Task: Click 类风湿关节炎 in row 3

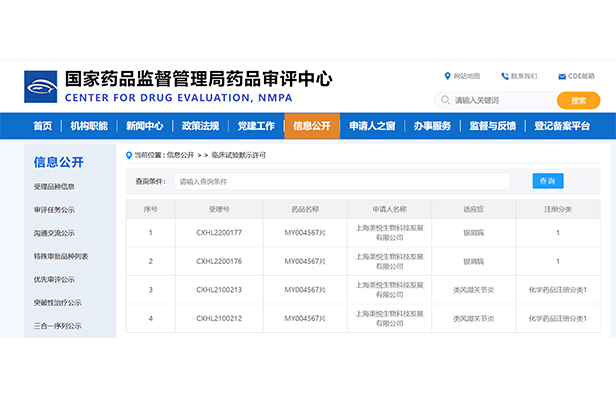Action: tap(473, 290)
